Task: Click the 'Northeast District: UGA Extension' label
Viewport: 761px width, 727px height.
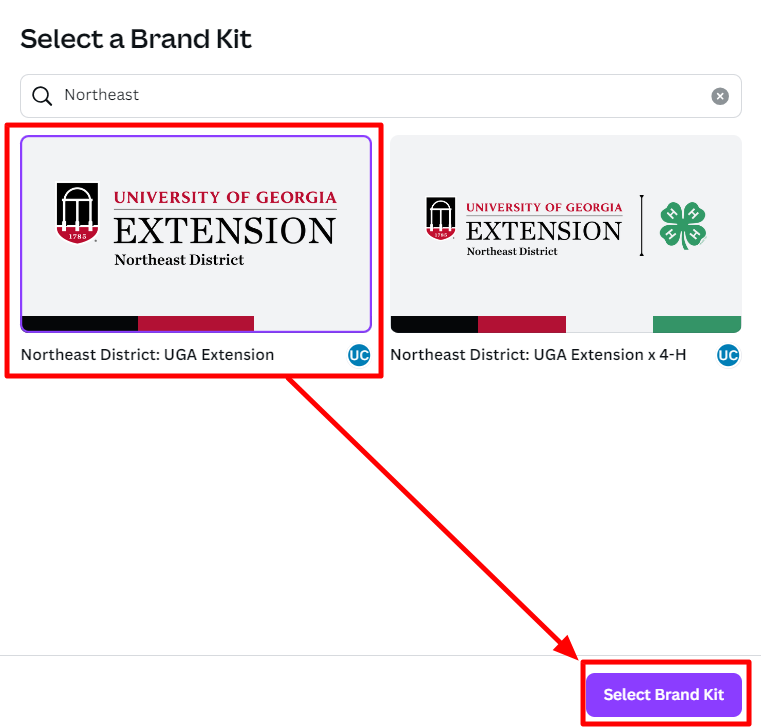Action: (148, 355)
